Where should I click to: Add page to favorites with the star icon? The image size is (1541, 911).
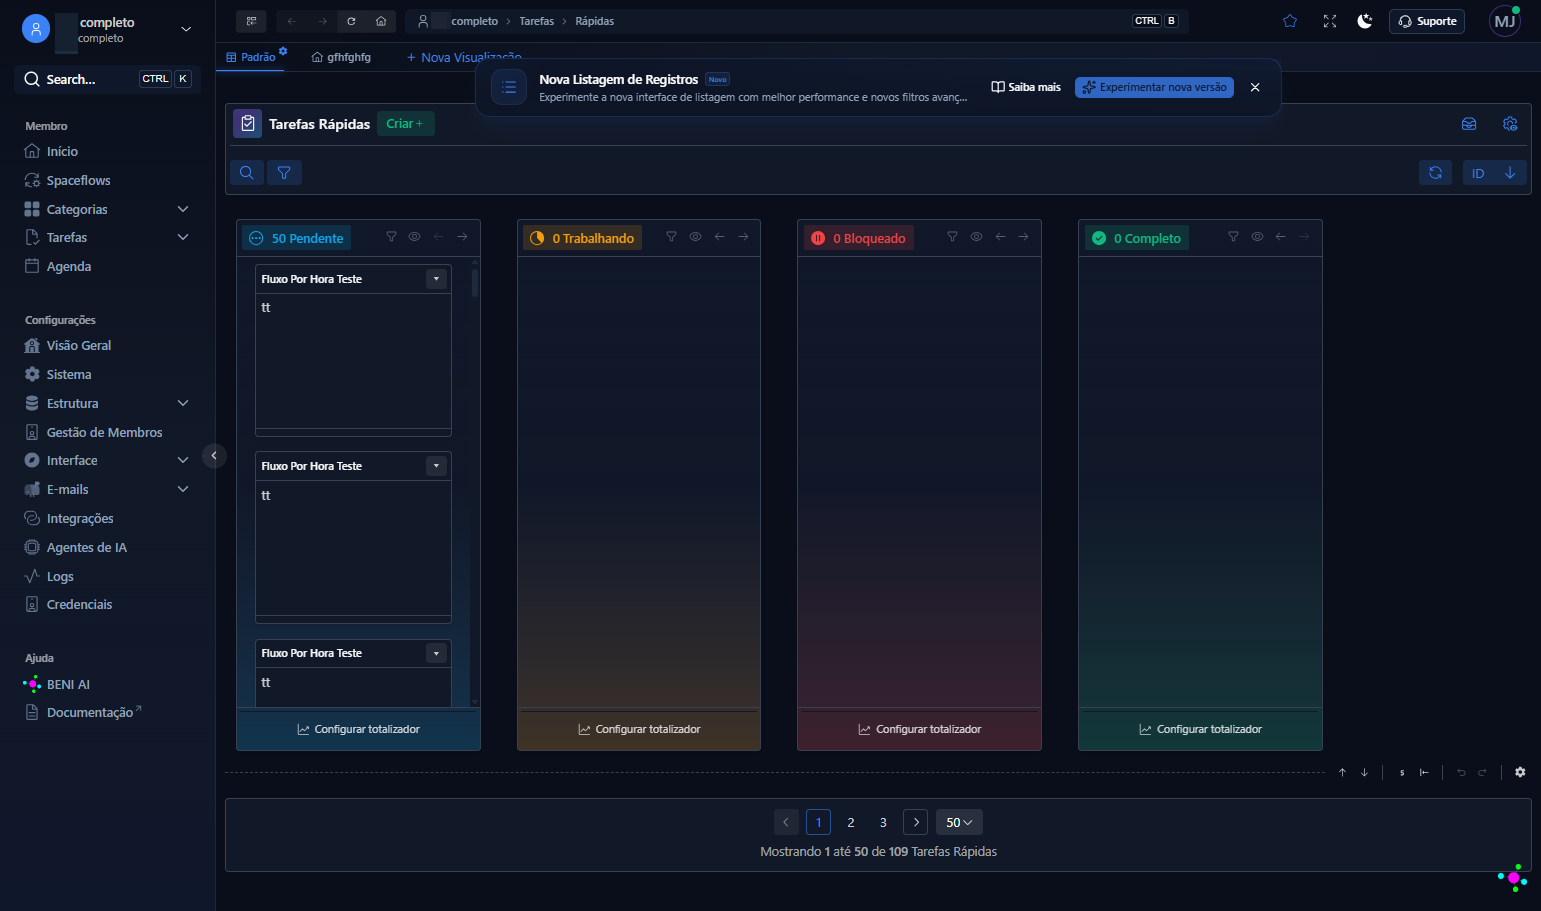click(x=1290, y=21)
